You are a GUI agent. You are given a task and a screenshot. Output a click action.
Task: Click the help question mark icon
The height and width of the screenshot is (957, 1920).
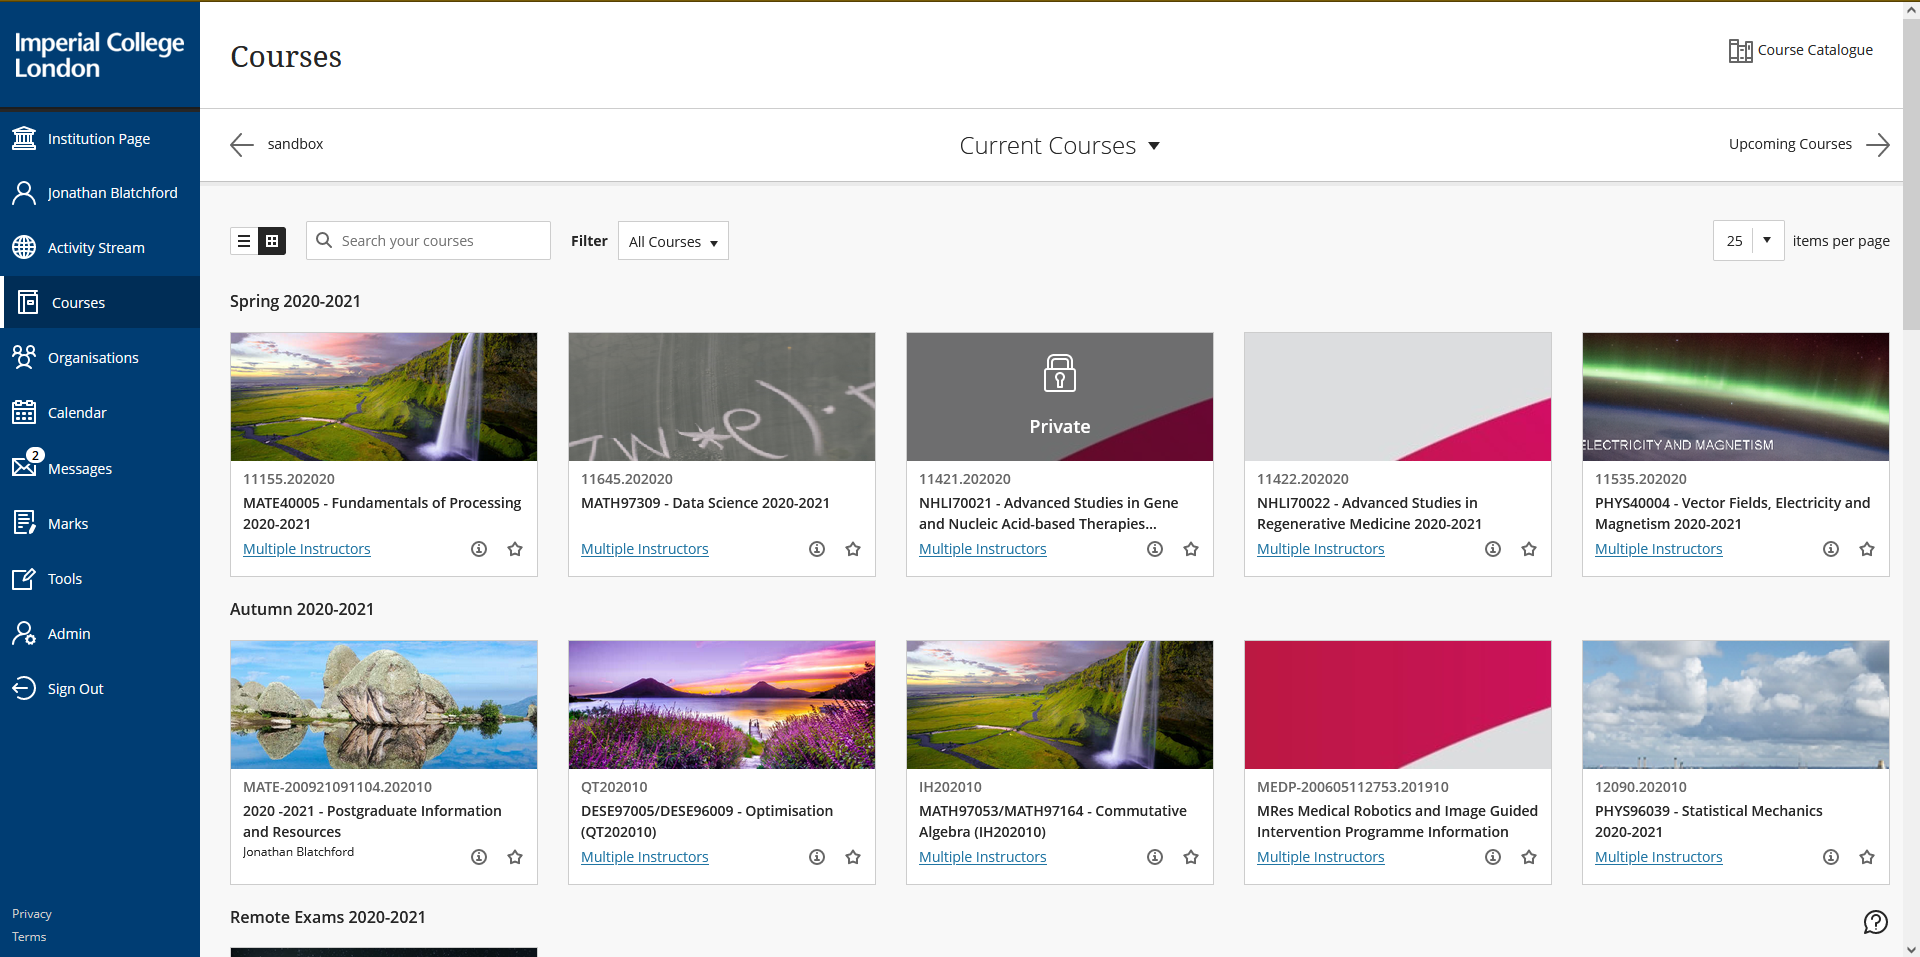[x=1875, y=922]
